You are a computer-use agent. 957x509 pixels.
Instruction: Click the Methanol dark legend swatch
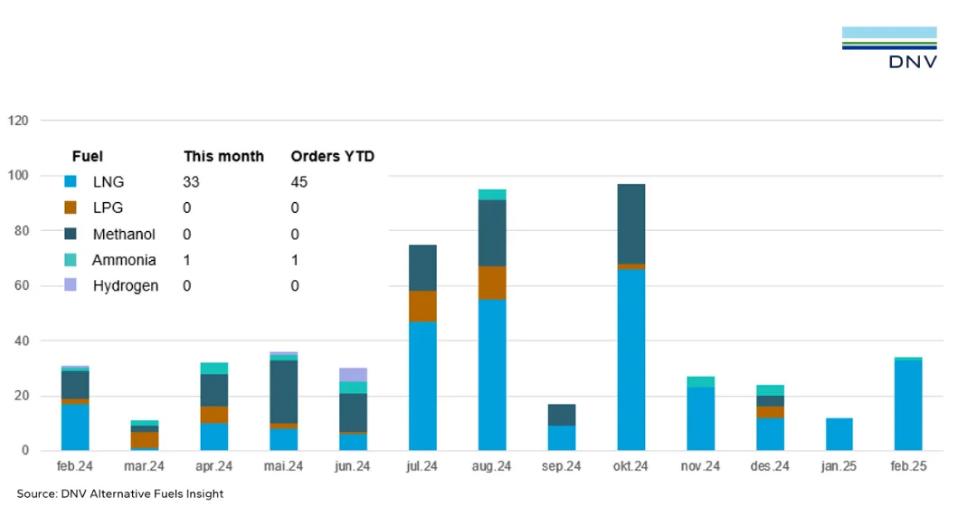[69, 234]
